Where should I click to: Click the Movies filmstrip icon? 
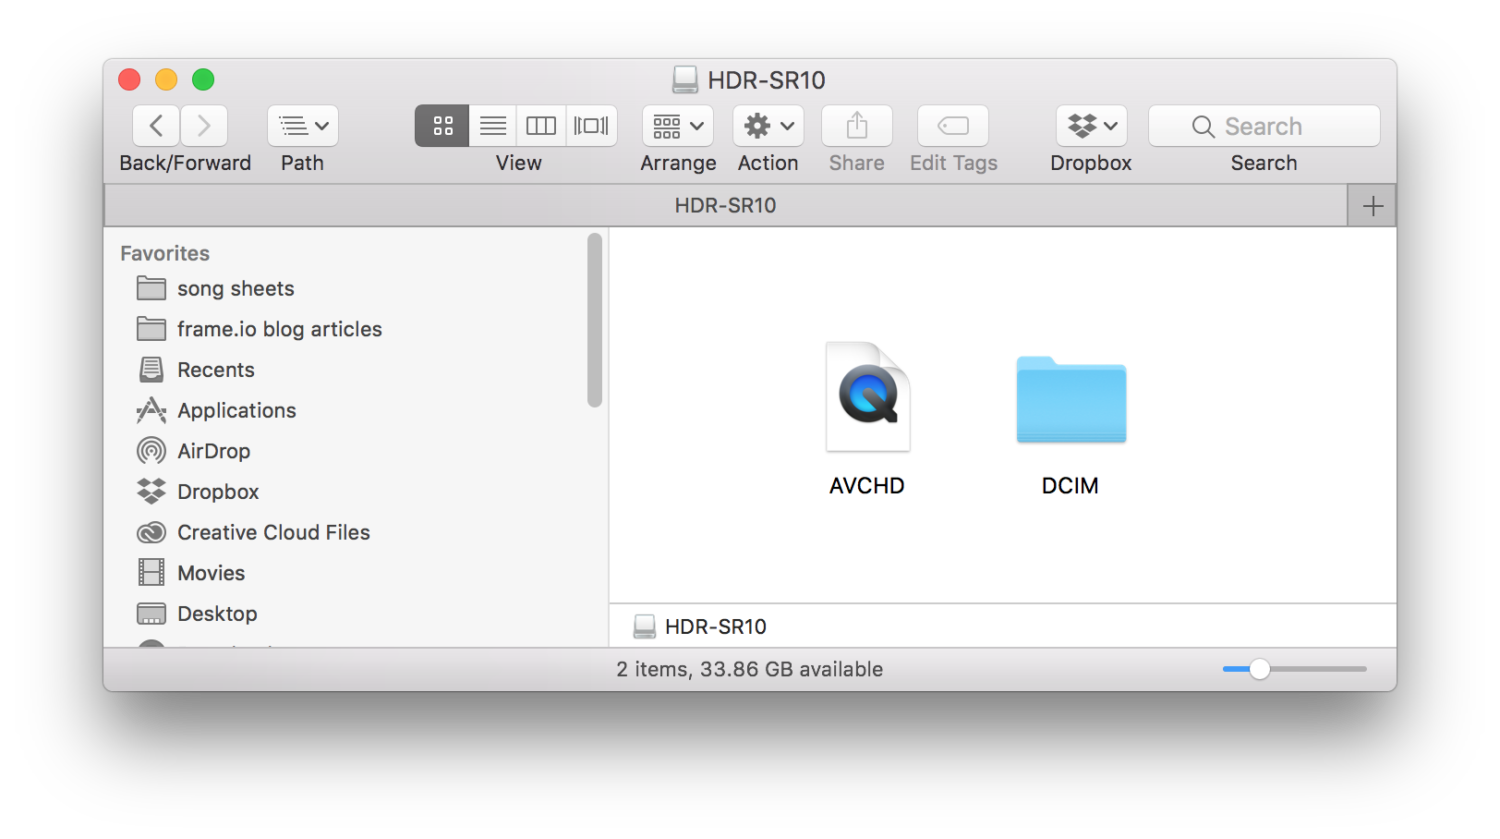pyautogui.click(x=151, y=573)
